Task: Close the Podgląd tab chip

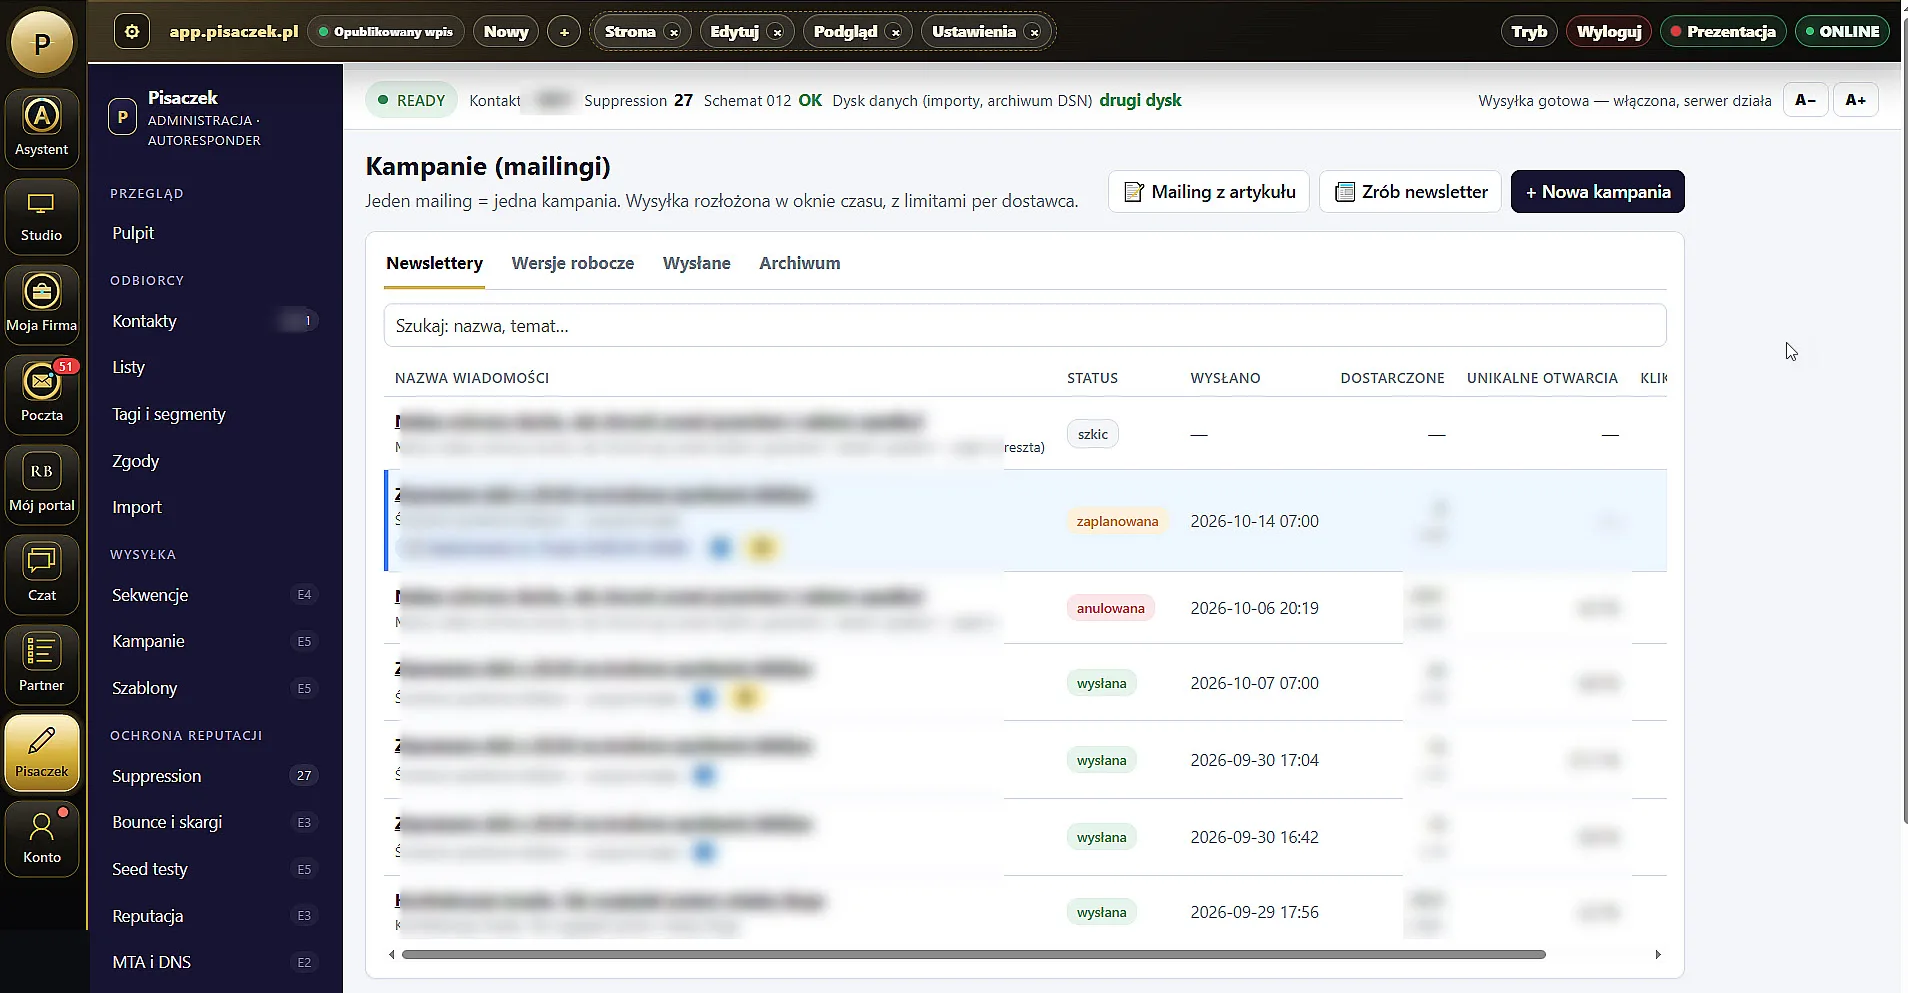Action: pos(896,33)
